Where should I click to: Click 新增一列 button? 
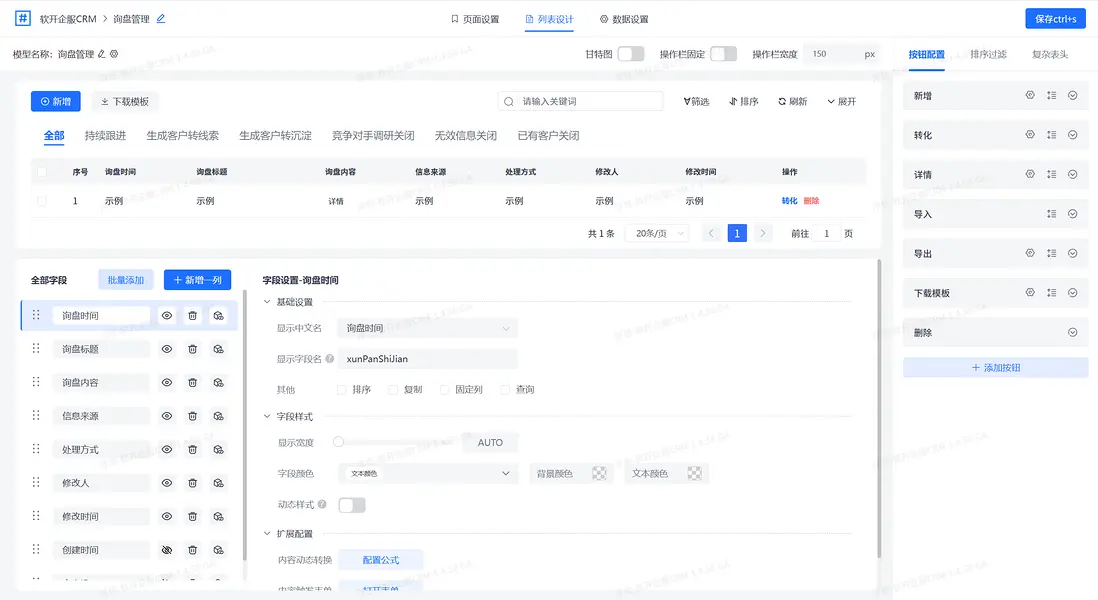(x=197, y=280)
